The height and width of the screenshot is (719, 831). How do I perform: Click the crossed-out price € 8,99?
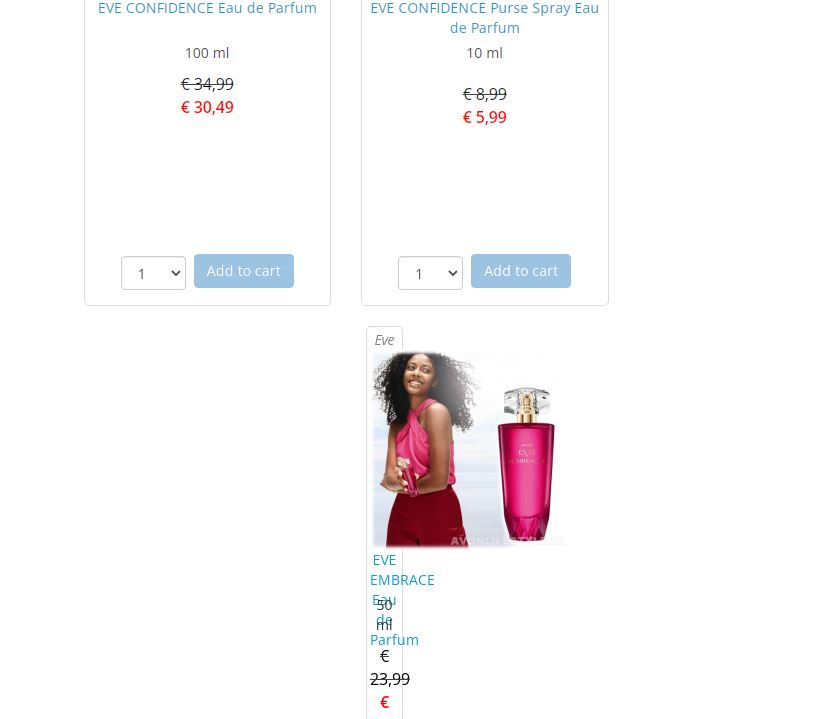click(484, 94)
